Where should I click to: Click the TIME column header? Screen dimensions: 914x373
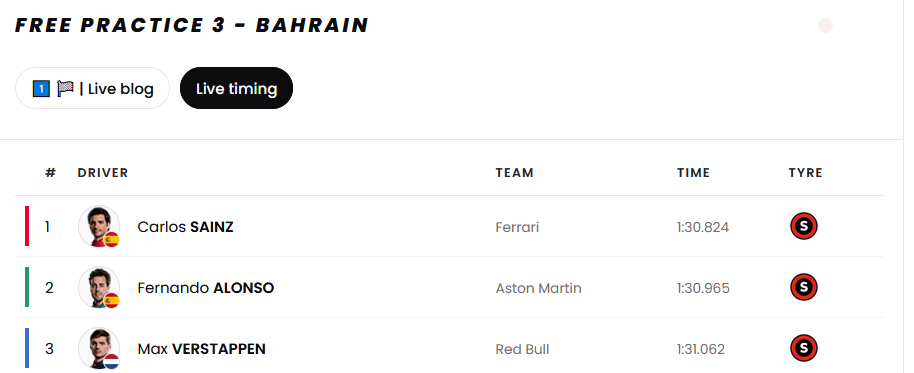pyautogui.click(x=694, y=173)
